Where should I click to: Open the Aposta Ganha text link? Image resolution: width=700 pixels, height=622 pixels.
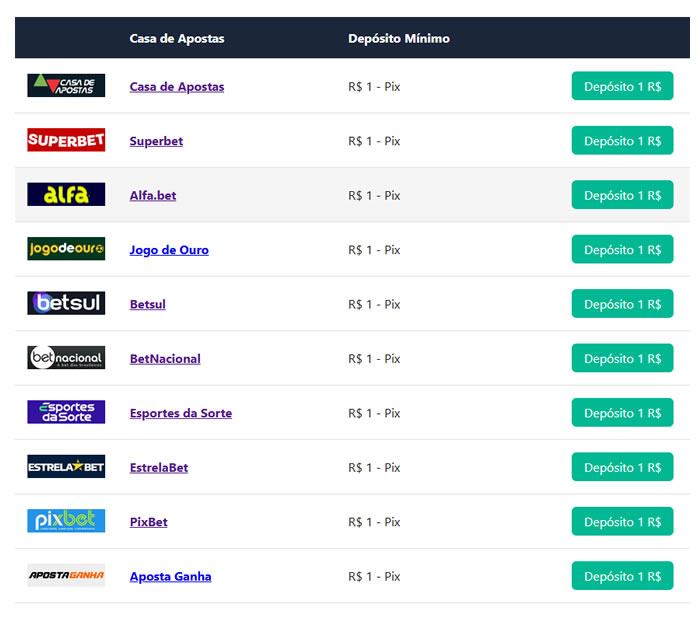(171, 577)
